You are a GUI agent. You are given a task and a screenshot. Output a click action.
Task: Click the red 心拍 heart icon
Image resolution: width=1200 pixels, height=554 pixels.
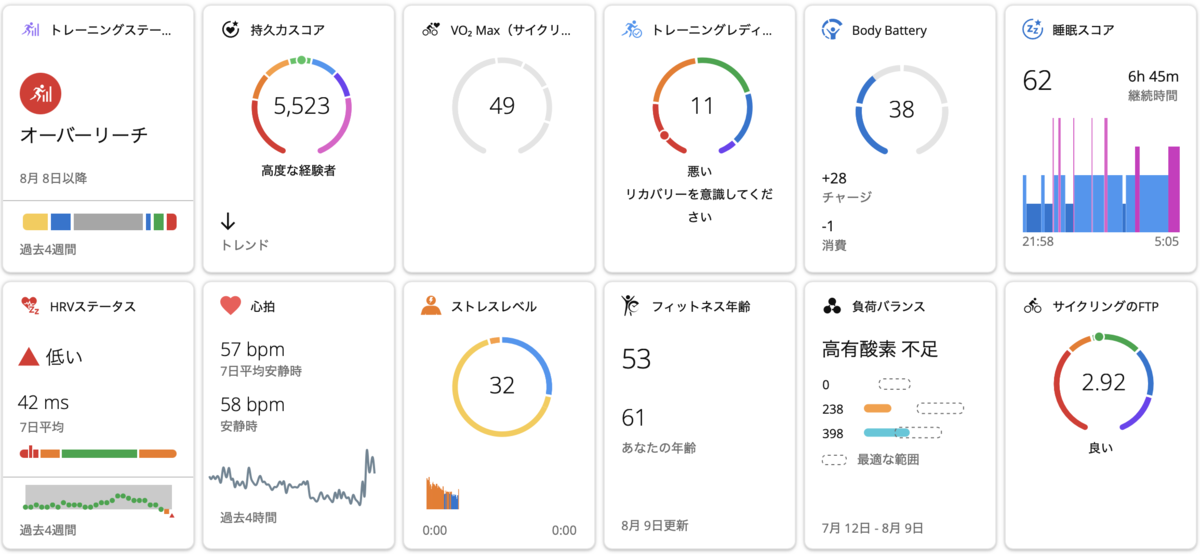pos(230,306)
